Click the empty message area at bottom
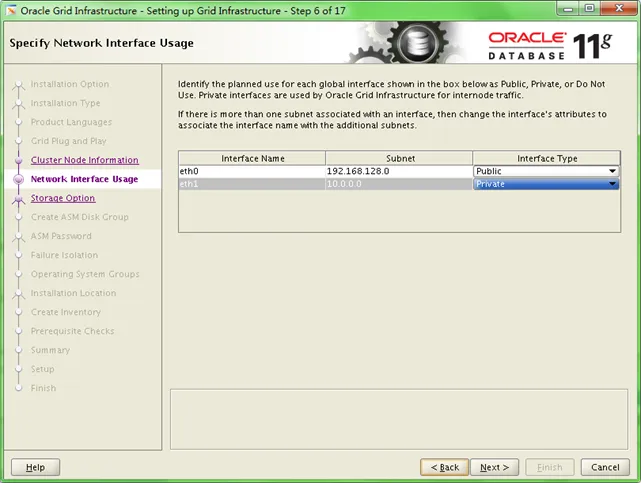641x483 pixels. point(399,419)
